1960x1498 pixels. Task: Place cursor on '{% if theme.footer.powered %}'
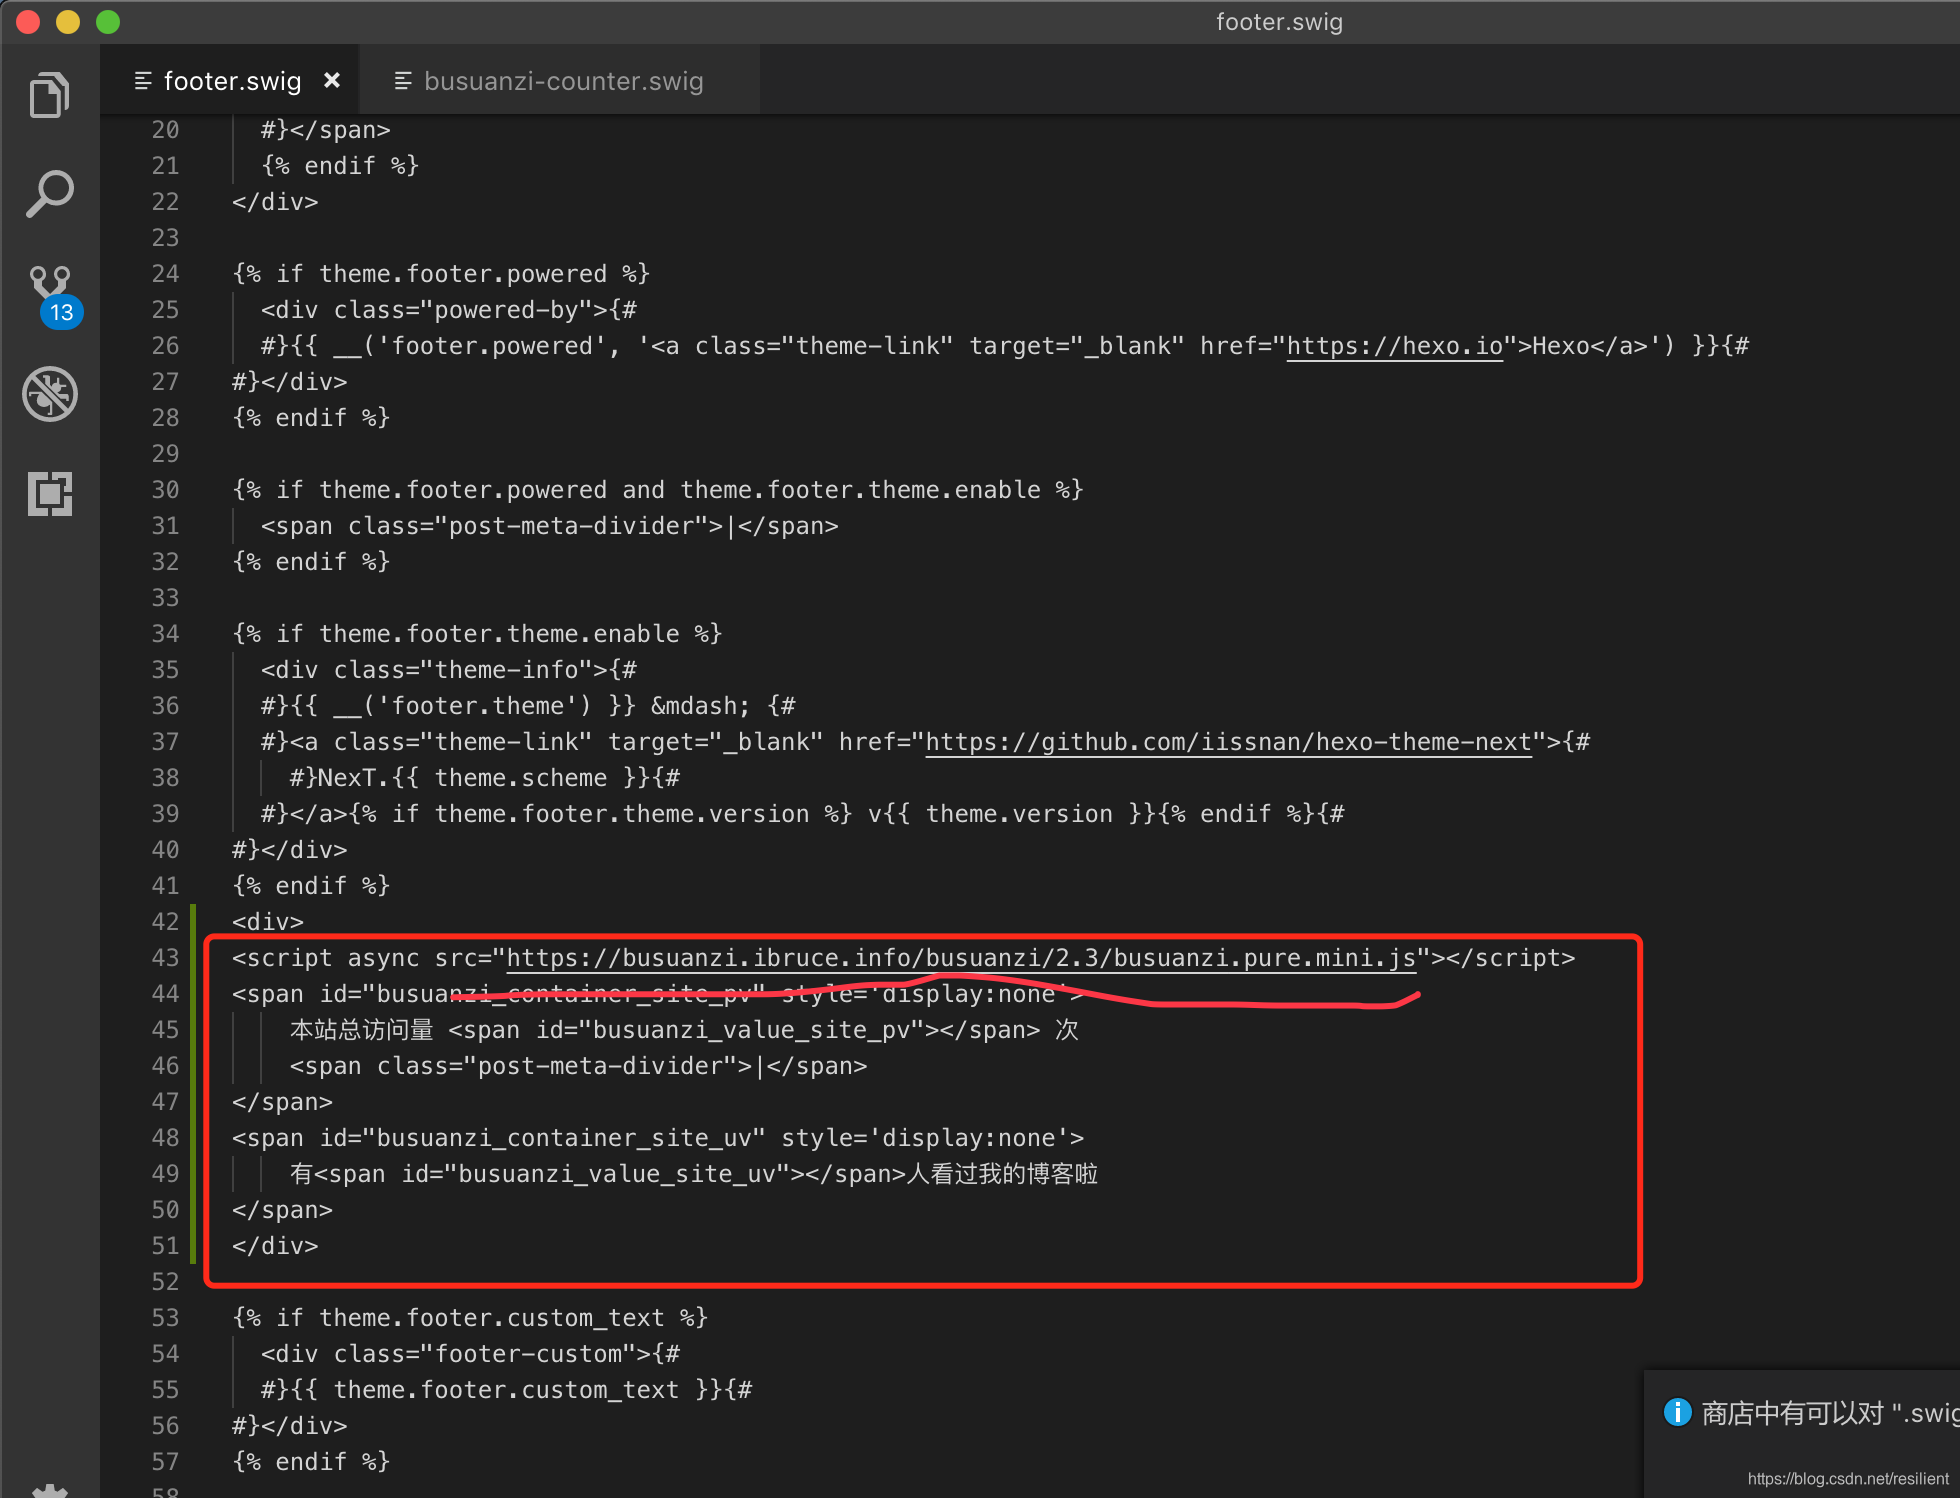441,274
